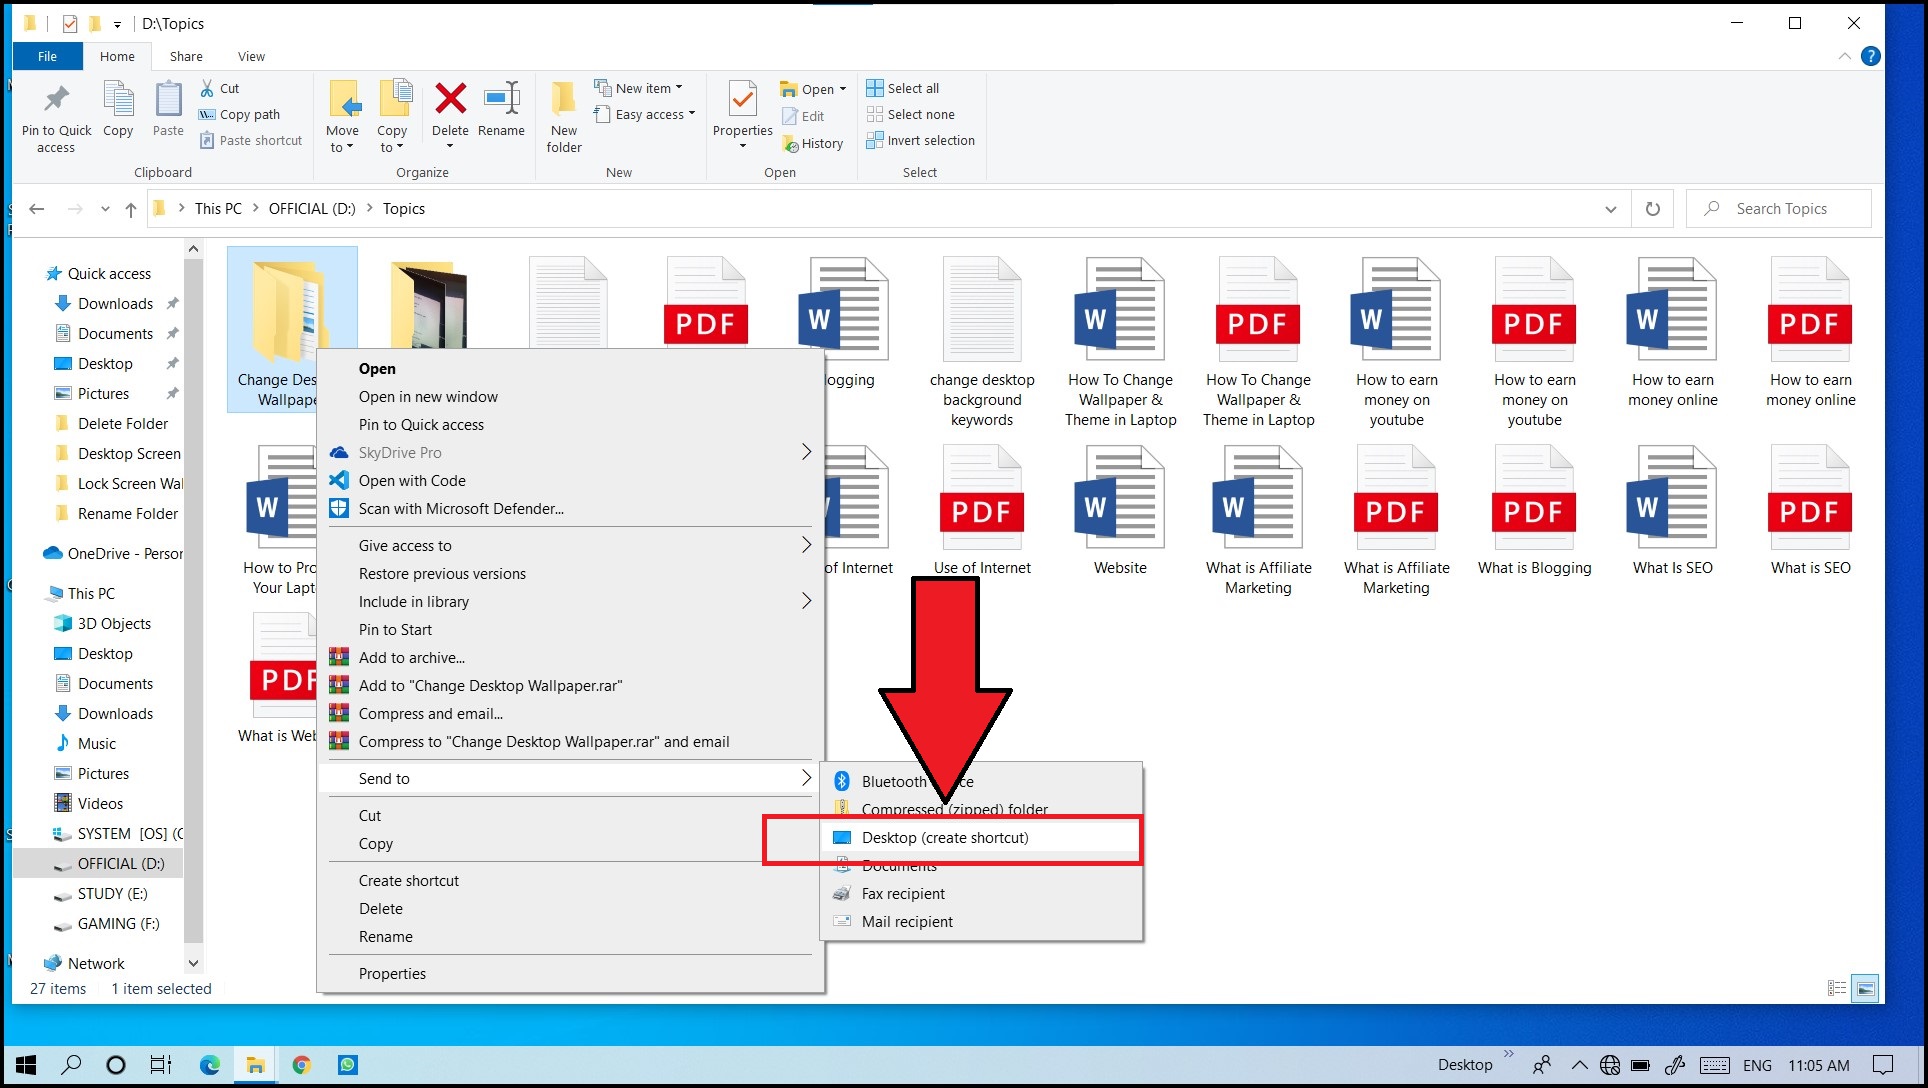Click the Refresh icon beside address bar
Image resolution: width=1928 pixels, height=1088 pixels.
click(x=1653, y=209)
